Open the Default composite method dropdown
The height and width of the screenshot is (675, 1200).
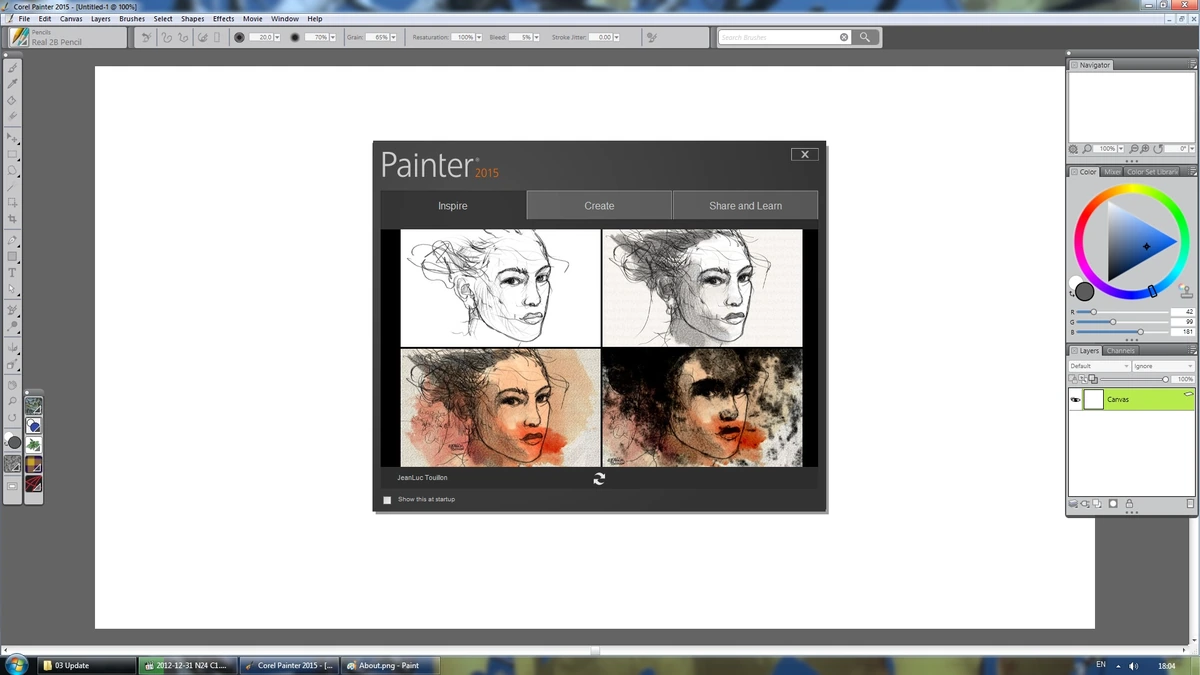coord(1099,366)
